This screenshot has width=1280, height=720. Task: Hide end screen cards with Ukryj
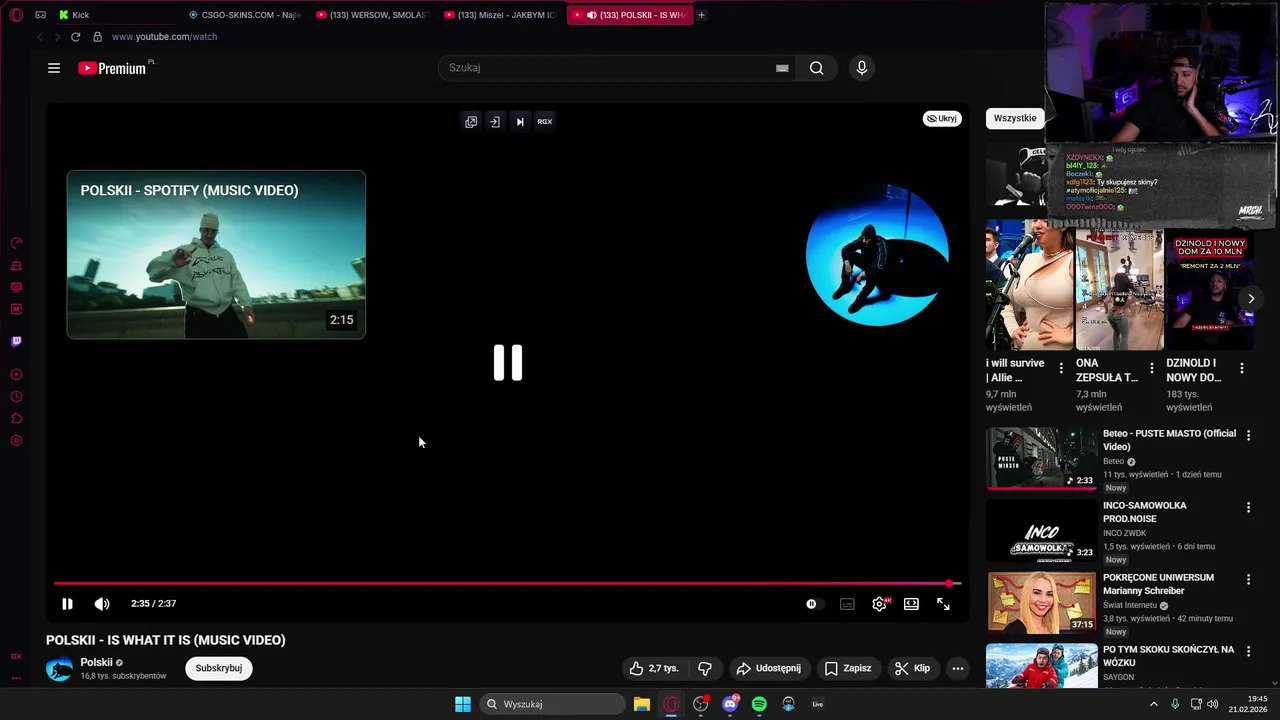[942, 118]
